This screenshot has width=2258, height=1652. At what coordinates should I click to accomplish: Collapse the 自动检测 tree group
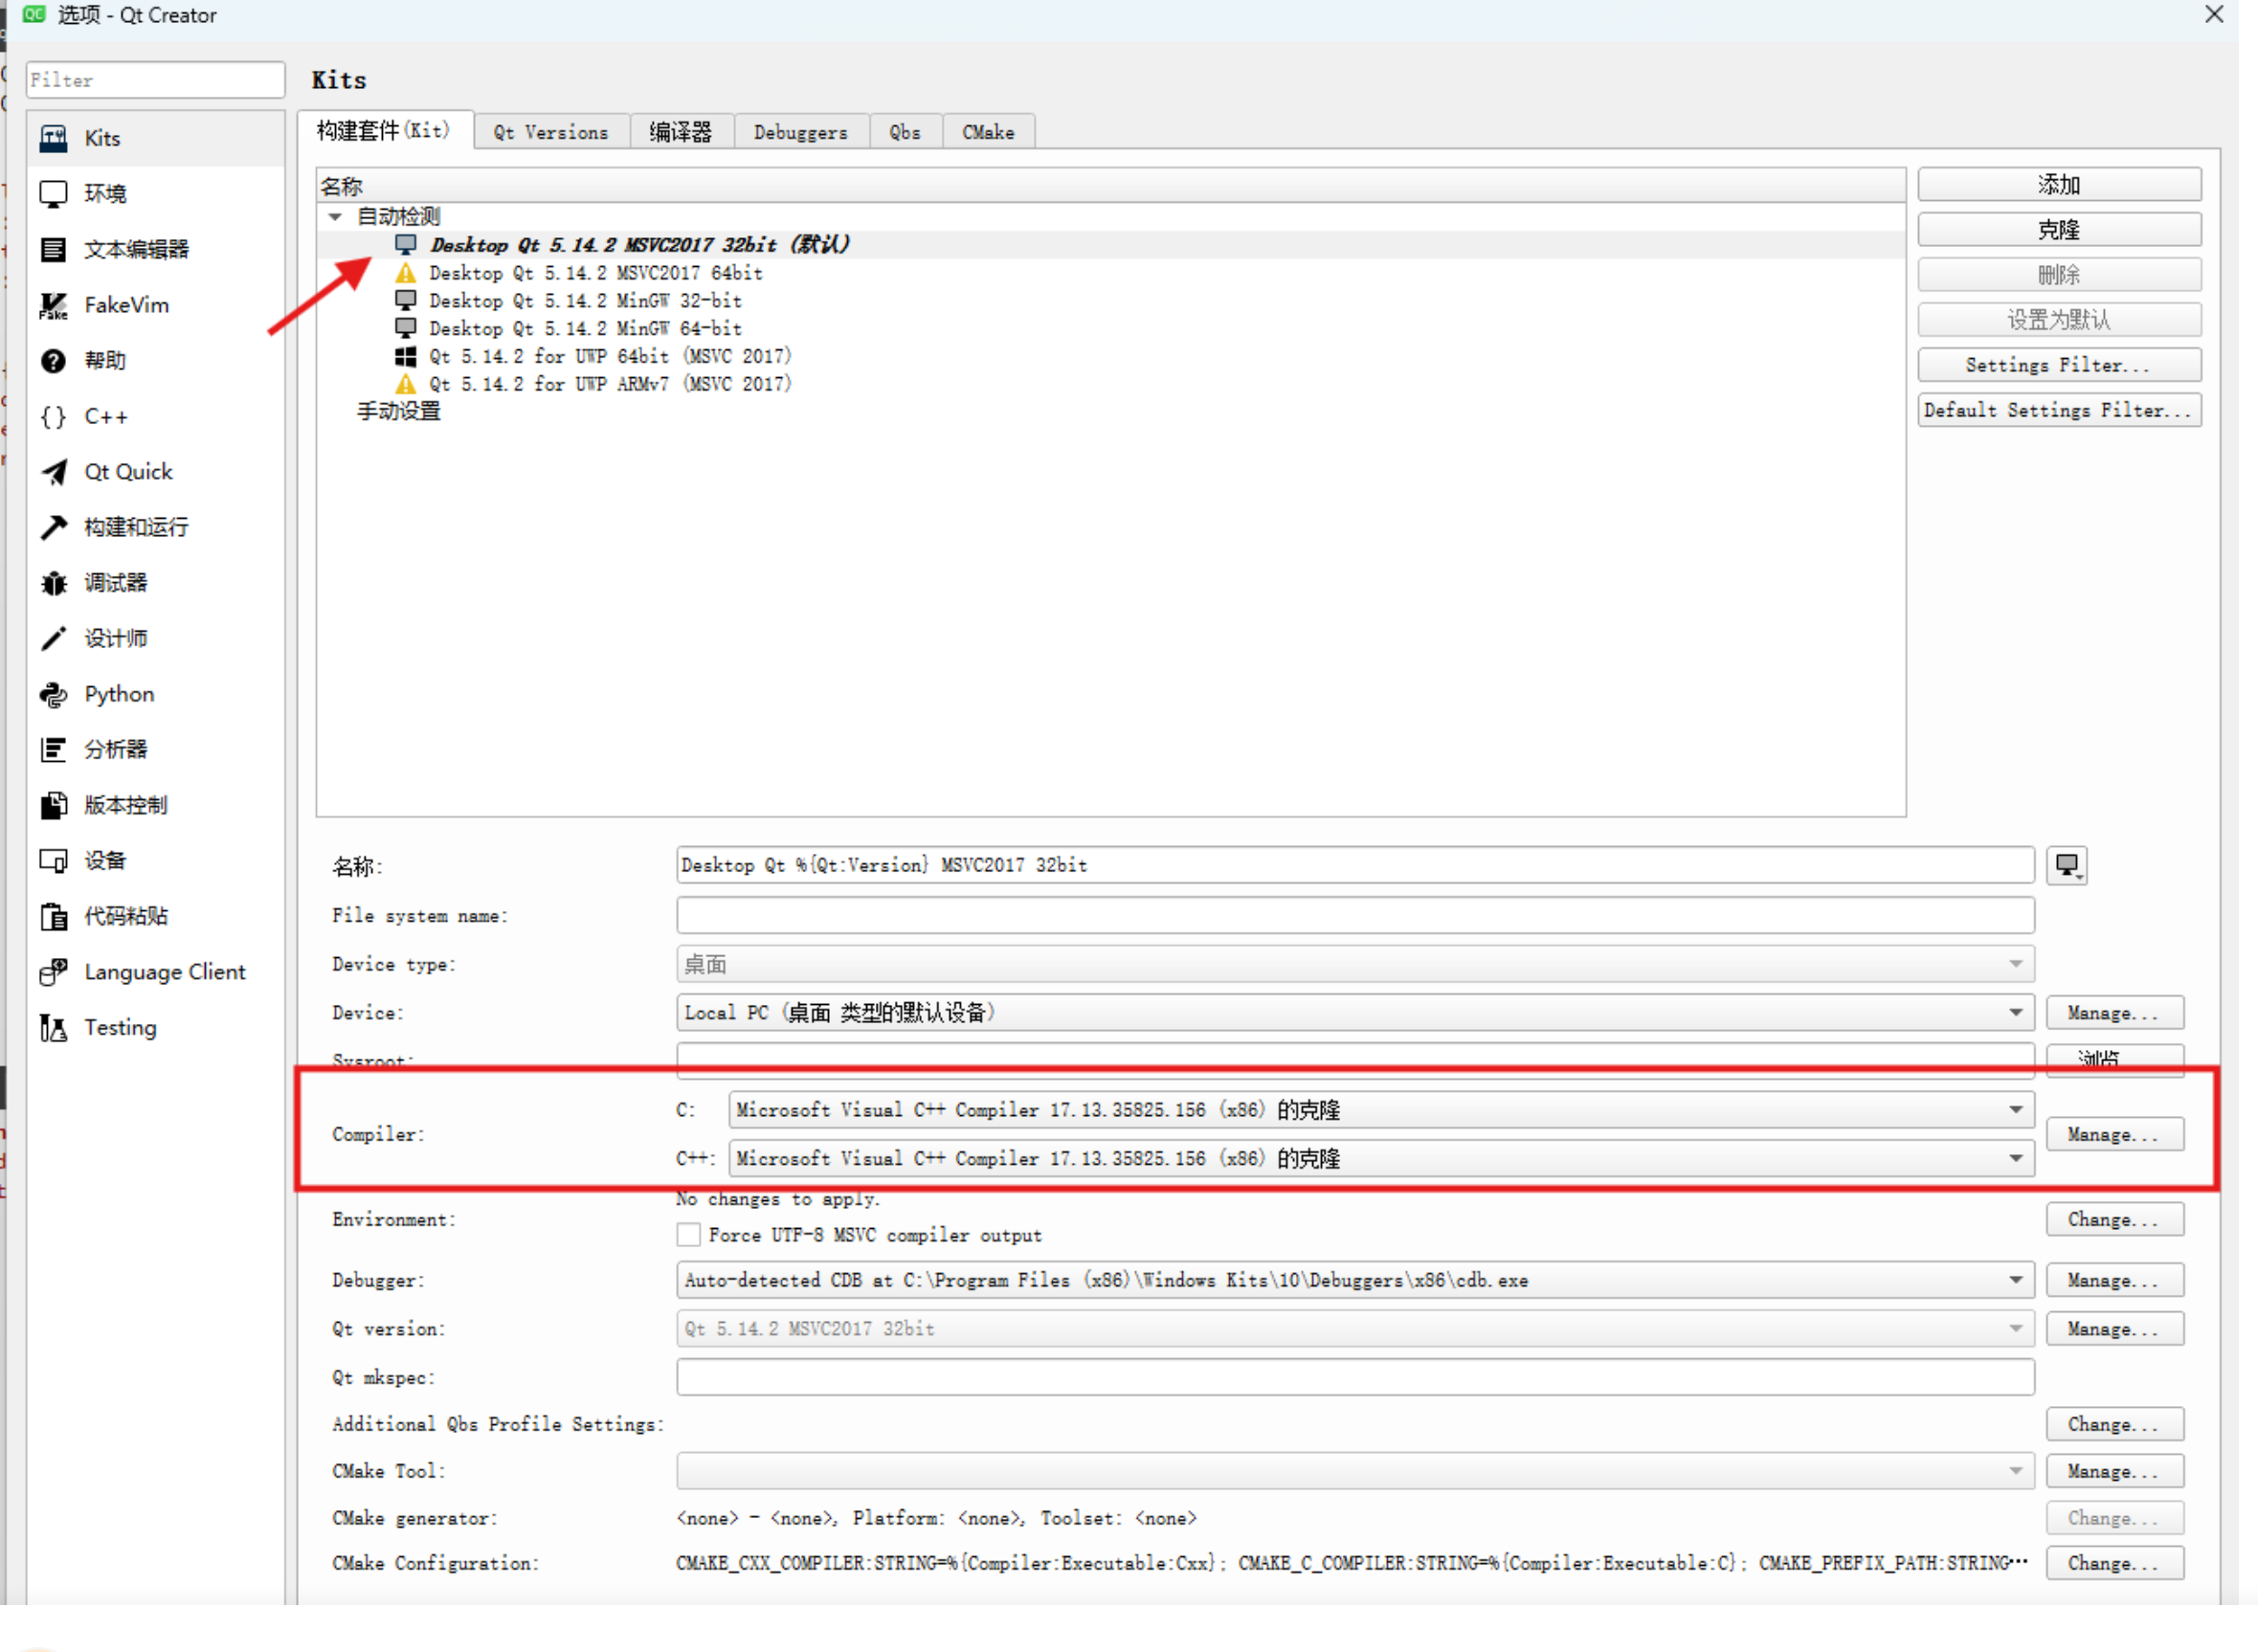[335, 216]
